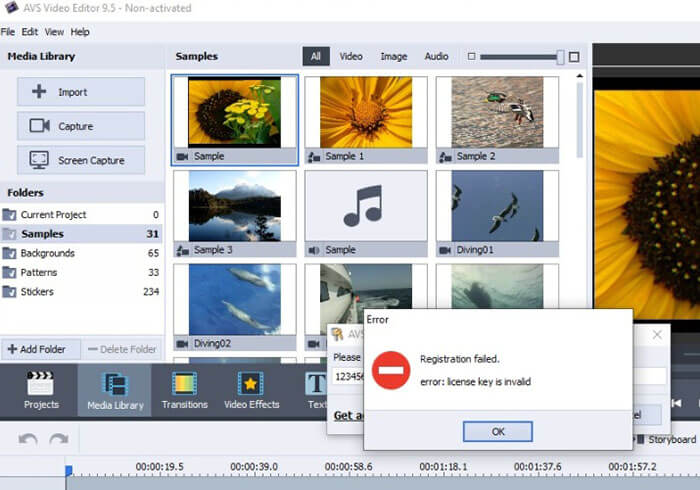Screen dimensions: 700x490
Task: Select the Samples folder
Action: tap(81, 234)
